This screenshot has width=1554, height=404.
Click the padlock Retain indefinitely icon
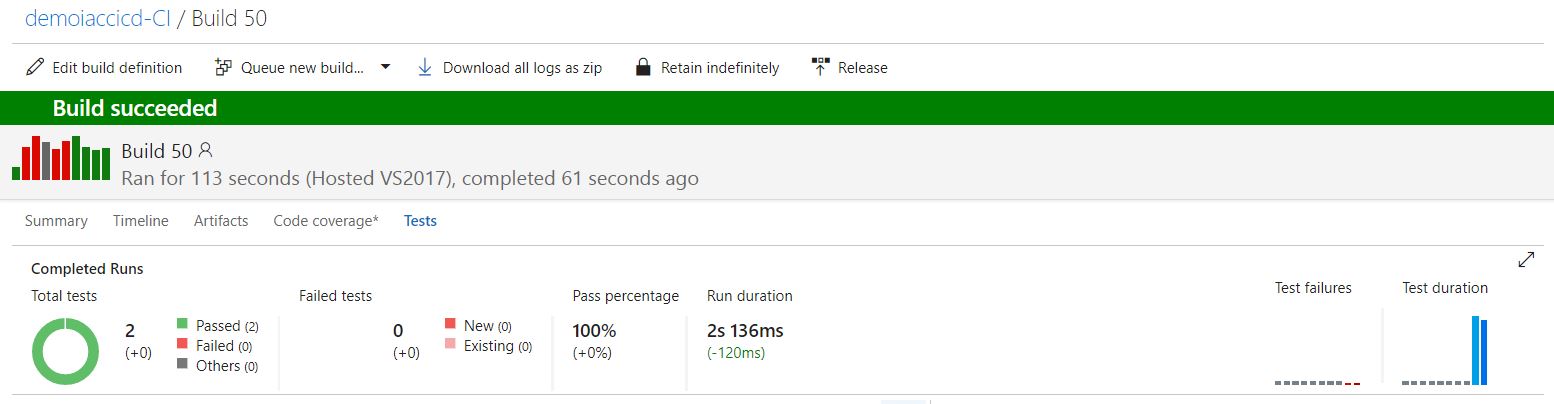tap(644, 67)
